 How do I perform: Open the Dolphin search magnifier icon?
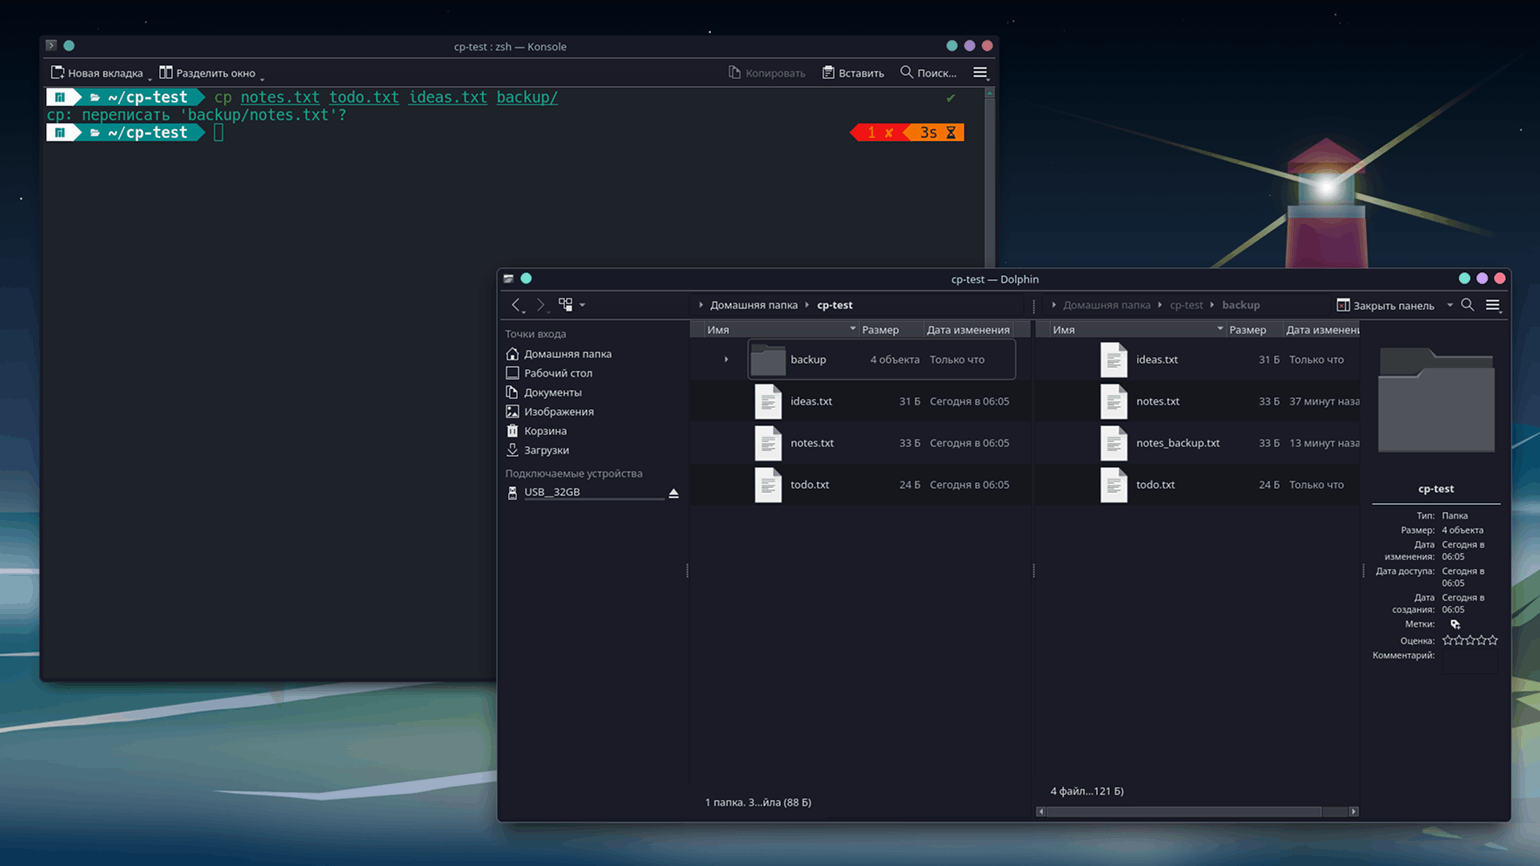click(x=1467, y=305)
